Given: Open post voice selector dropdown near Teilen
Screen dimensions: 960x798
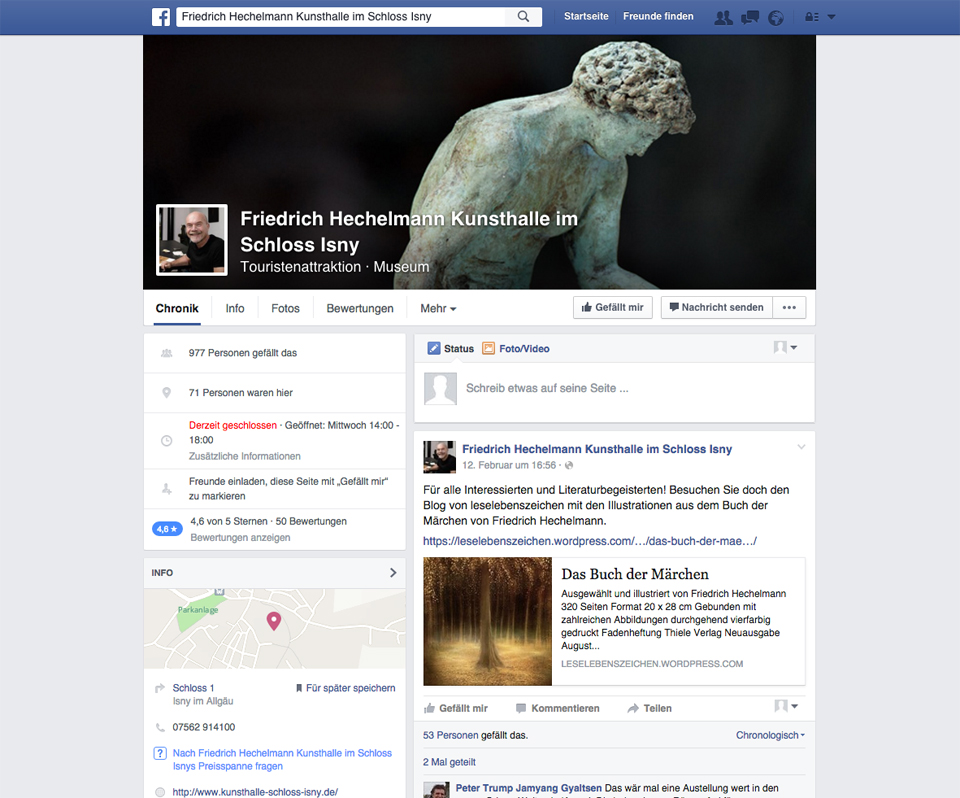Looking at the screenshot, I should click(786, 706).
